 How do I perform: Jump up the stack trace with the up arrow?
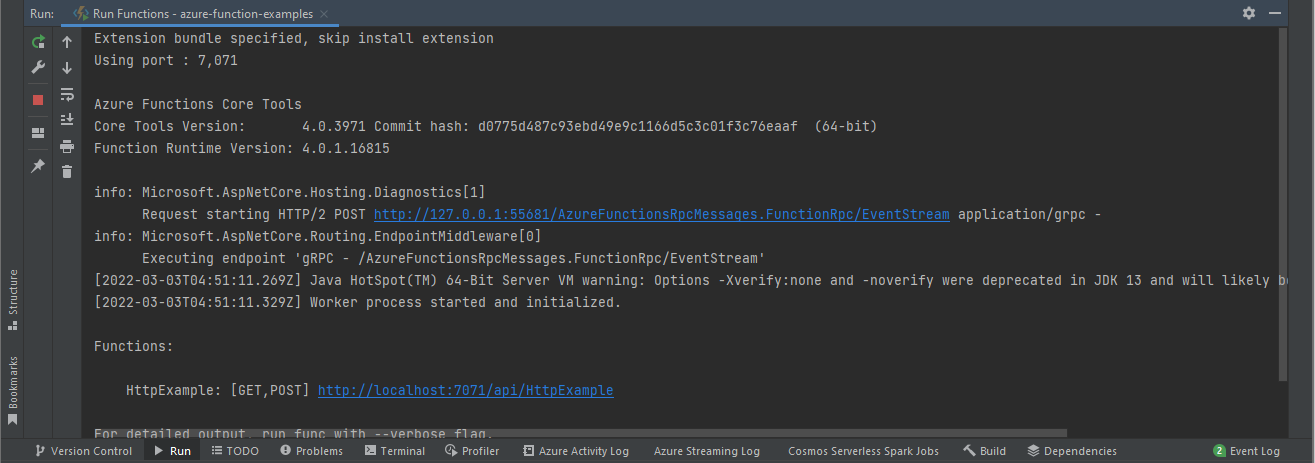pyautogui.click(x=67, y=42)
